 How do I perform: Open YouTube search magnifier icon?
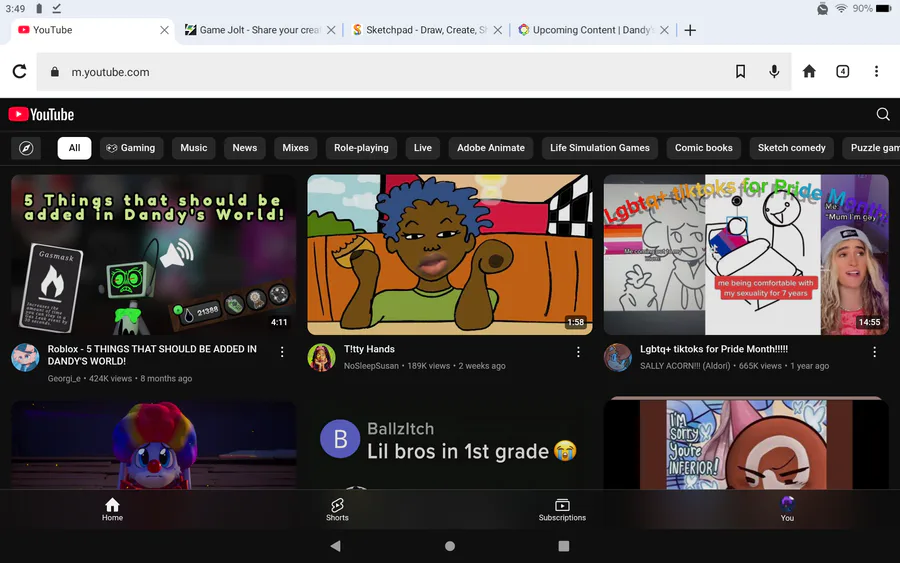(883, 114)
